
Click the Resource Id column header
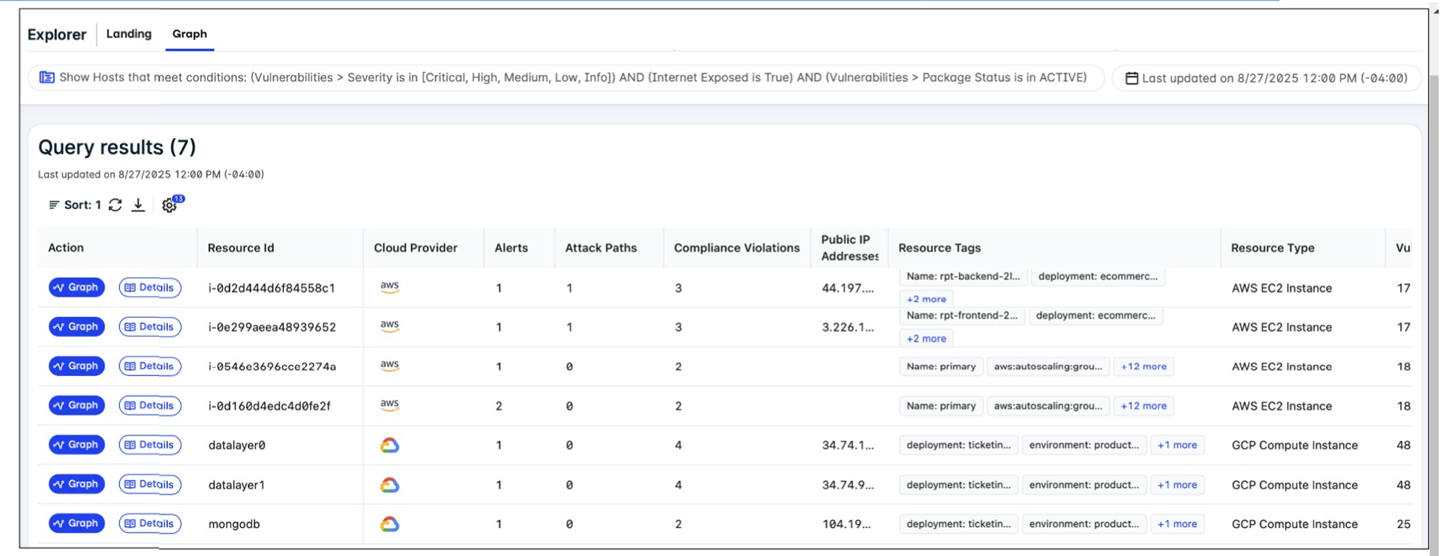(241, 248)
